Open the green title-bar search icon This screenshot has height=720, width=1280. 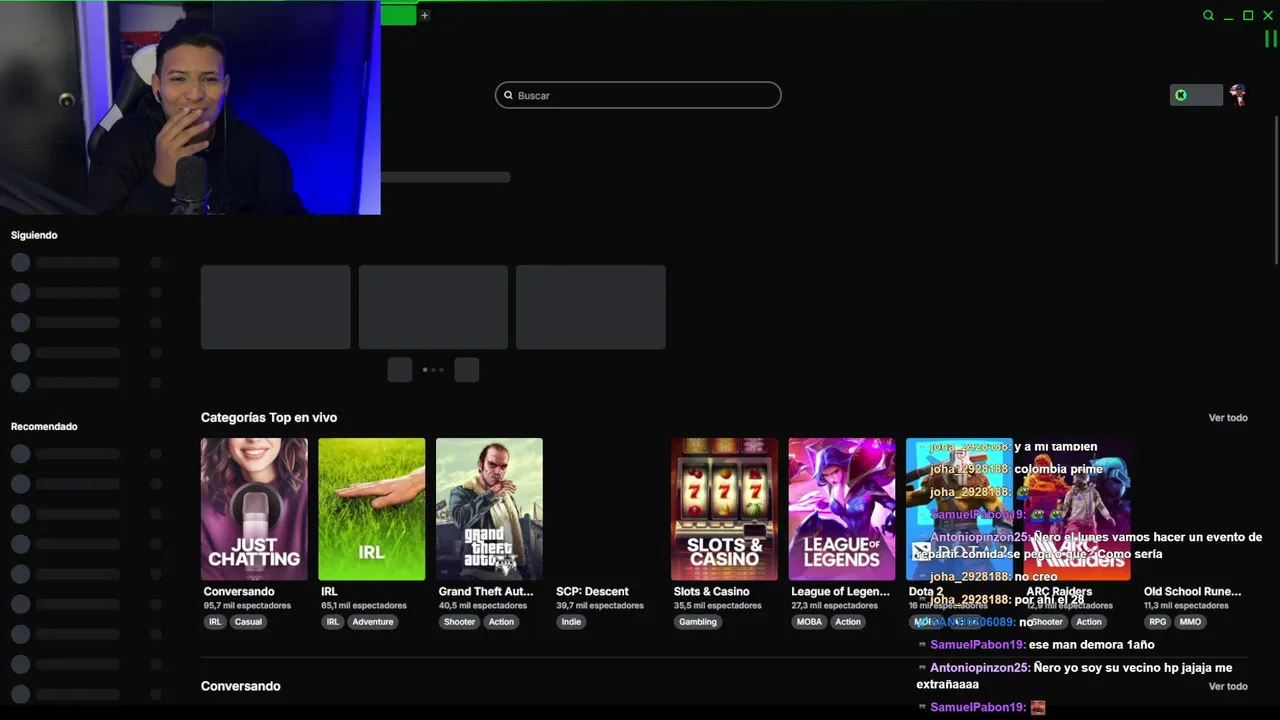tap(1208, 15)
